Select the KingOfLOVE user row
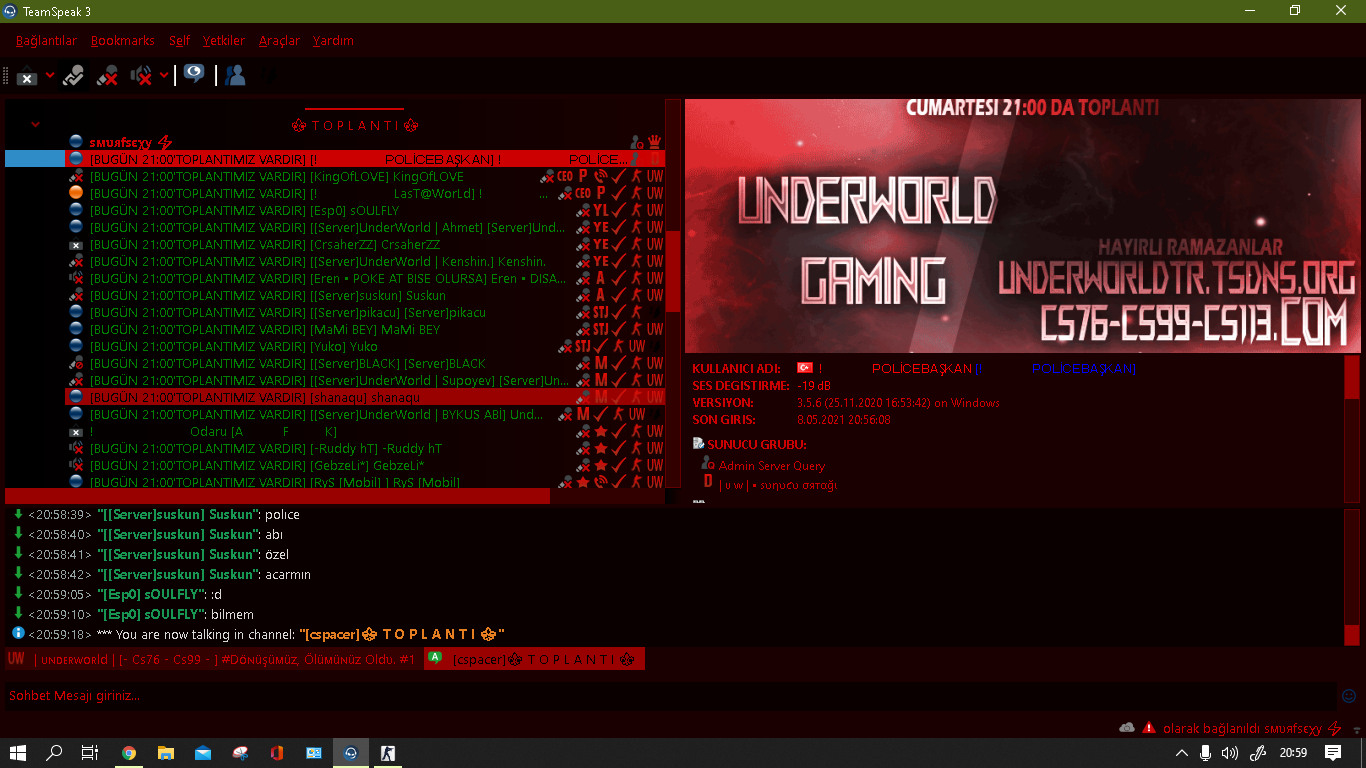Image resolution: width=1366 pixels, height=768 pixels. [365, 176]
